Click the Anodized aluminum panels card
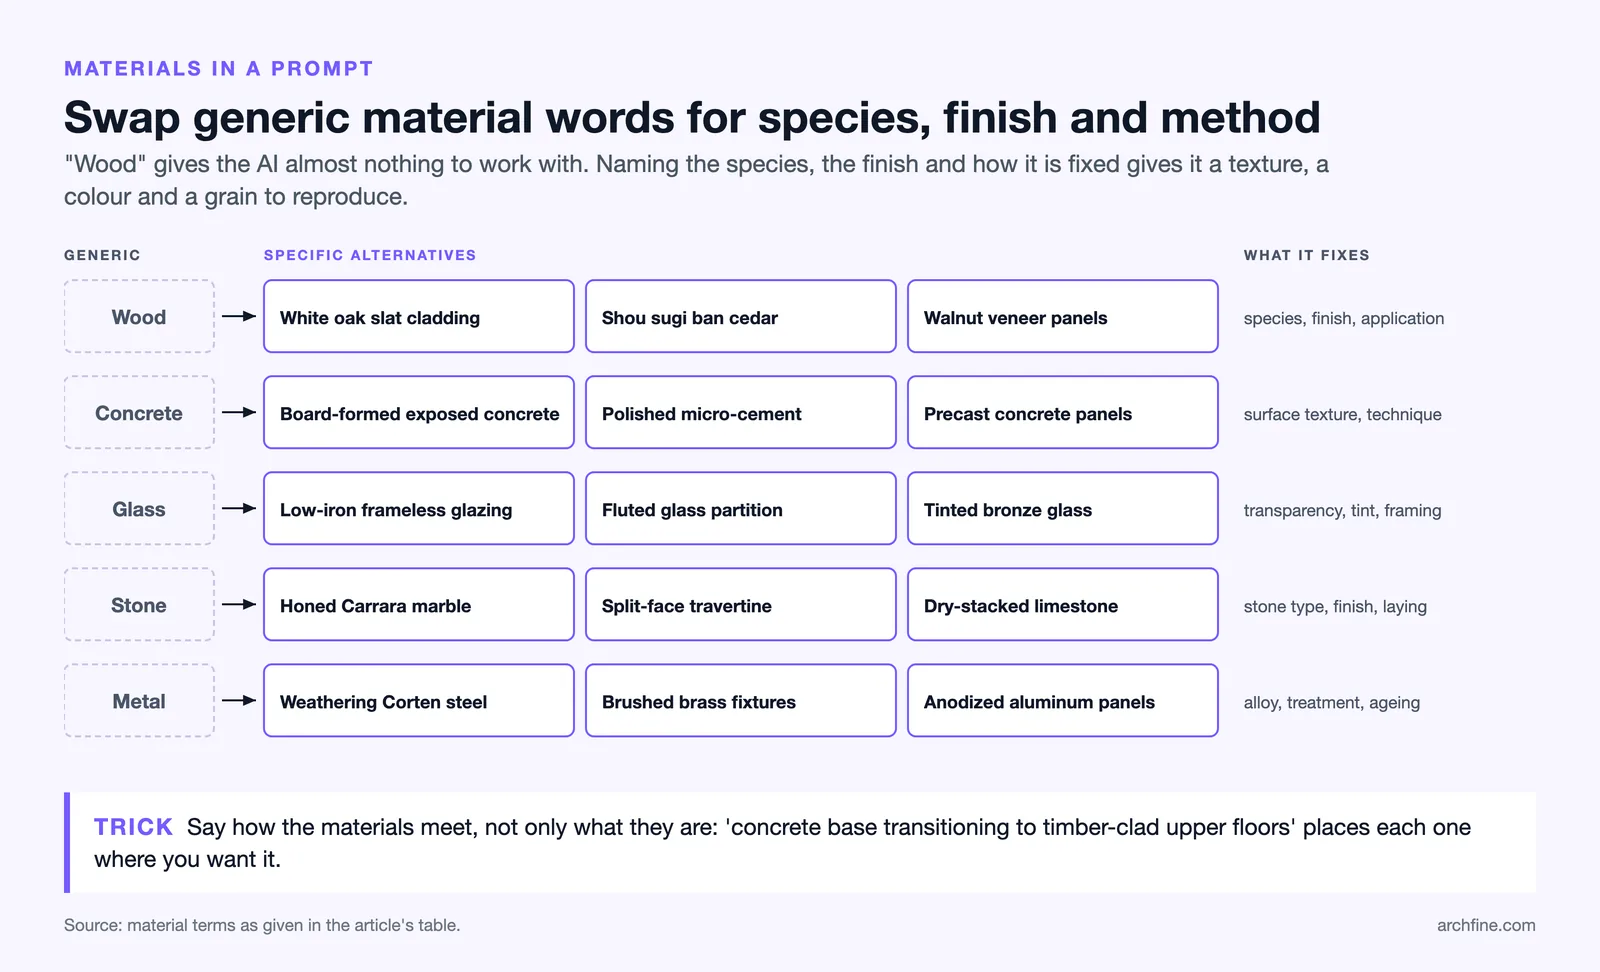This screenshot has height=972, width=1600. (x=1063, y=700)
